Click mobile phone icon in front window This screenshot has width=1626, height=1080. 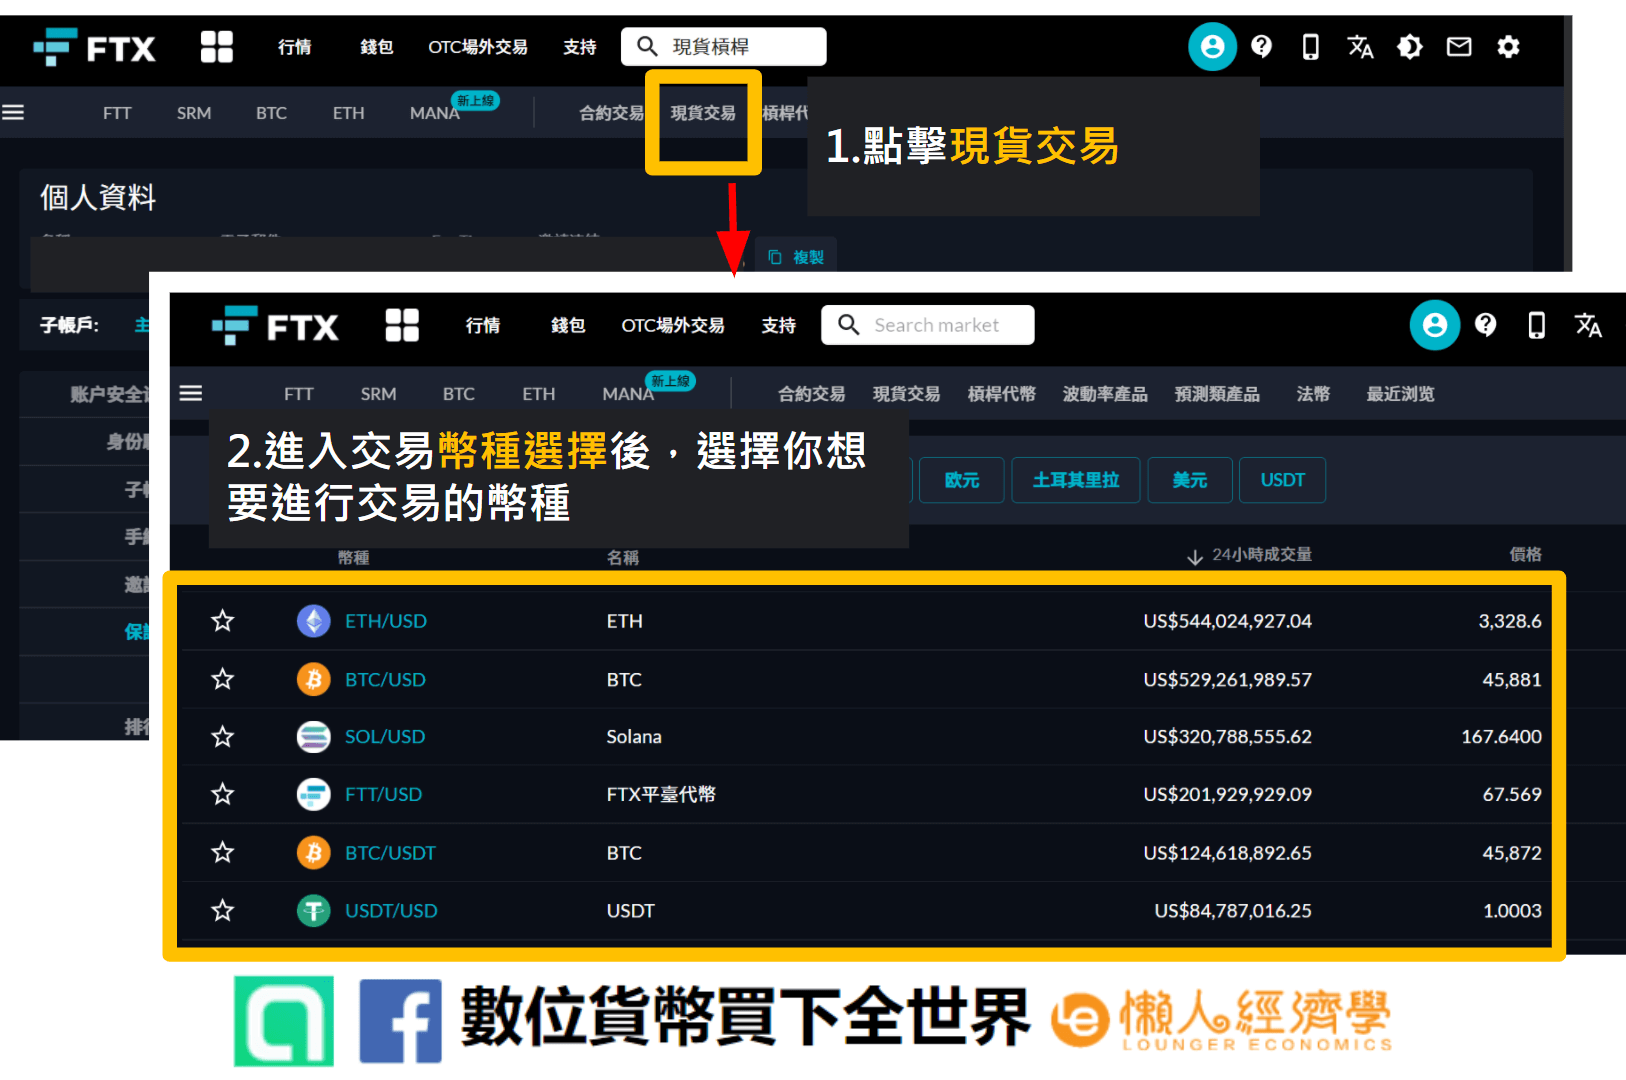click(1537, 325)
